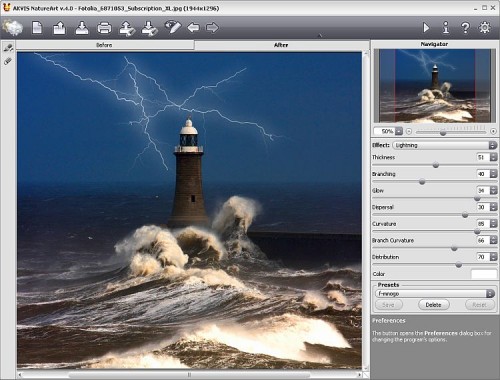Open an image file with upload icon
This screenshot has height=380, width=500.
[x=59, y=28]
